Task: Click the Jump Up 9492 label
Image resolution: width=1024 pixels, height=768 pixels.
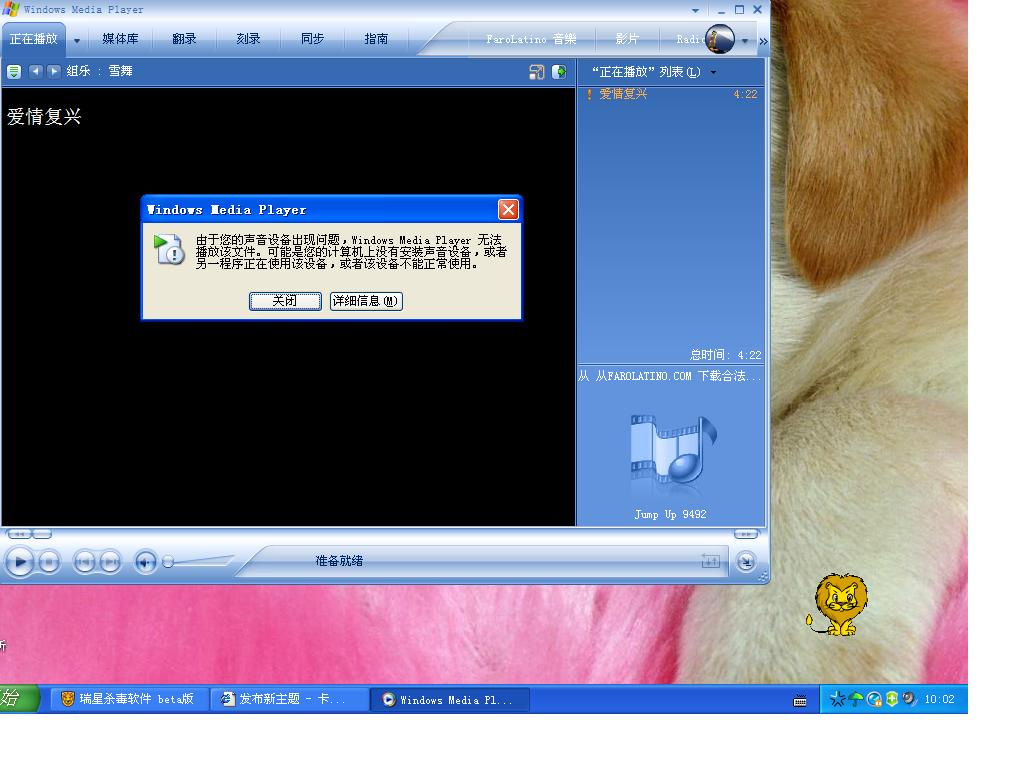Action: (x=670, y=515)
